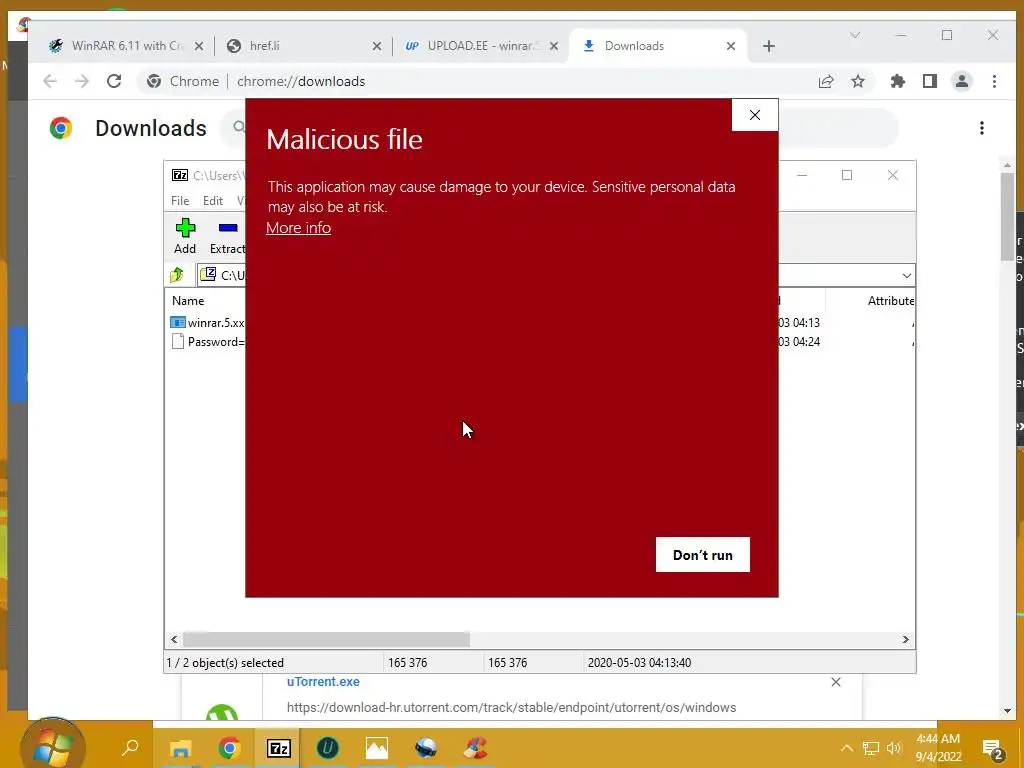Screen dimensions: 1024x768
Task: Open the utorrent download source URL
Action: (x=511, y=707)
